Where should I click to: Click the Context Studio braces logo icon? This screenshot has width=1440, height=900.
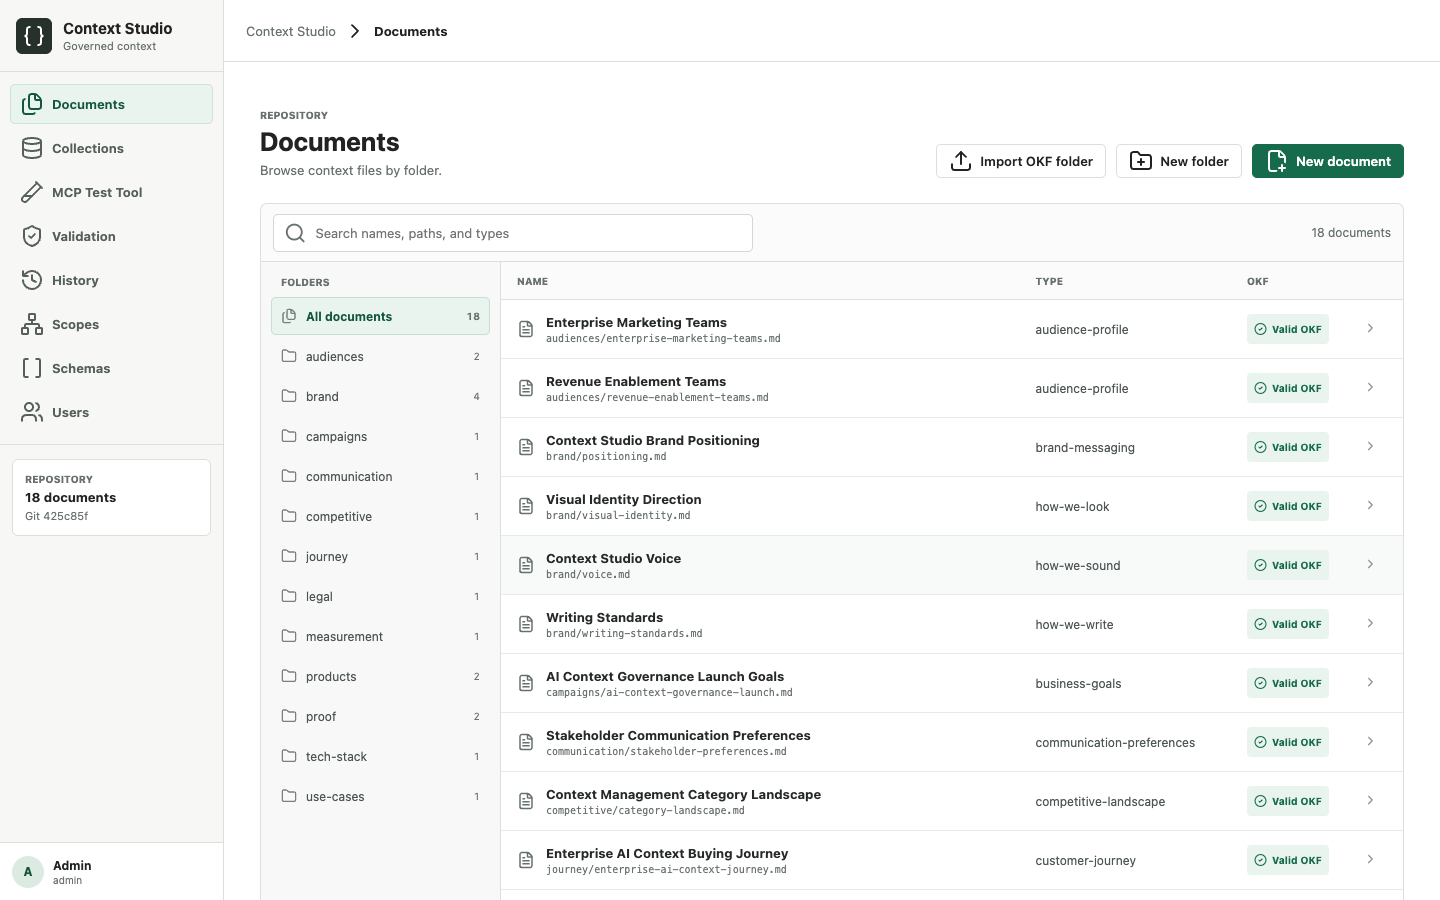34,36
